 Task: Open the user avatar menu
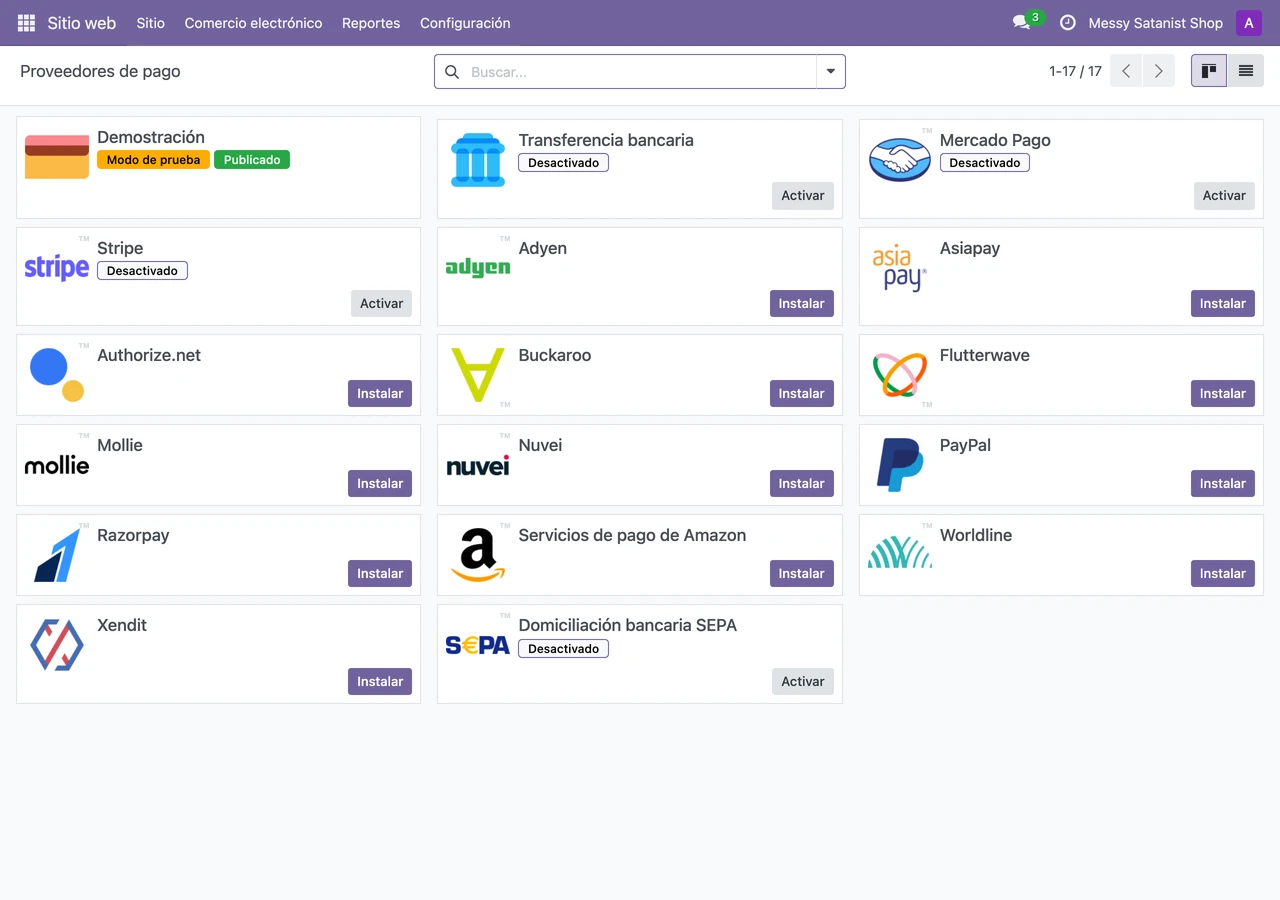pos(1249,23)
